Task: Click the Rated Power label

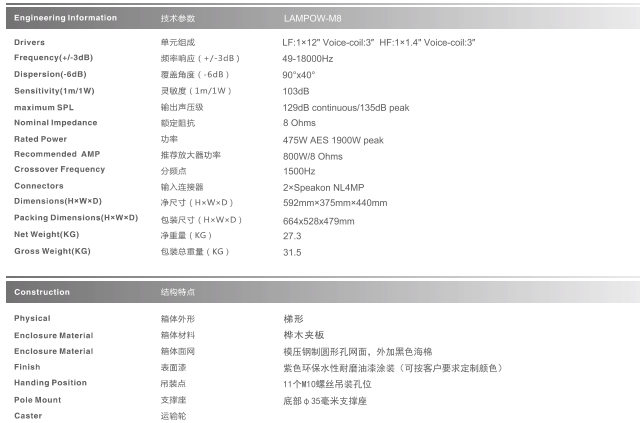Action: [x=41, y=139]
